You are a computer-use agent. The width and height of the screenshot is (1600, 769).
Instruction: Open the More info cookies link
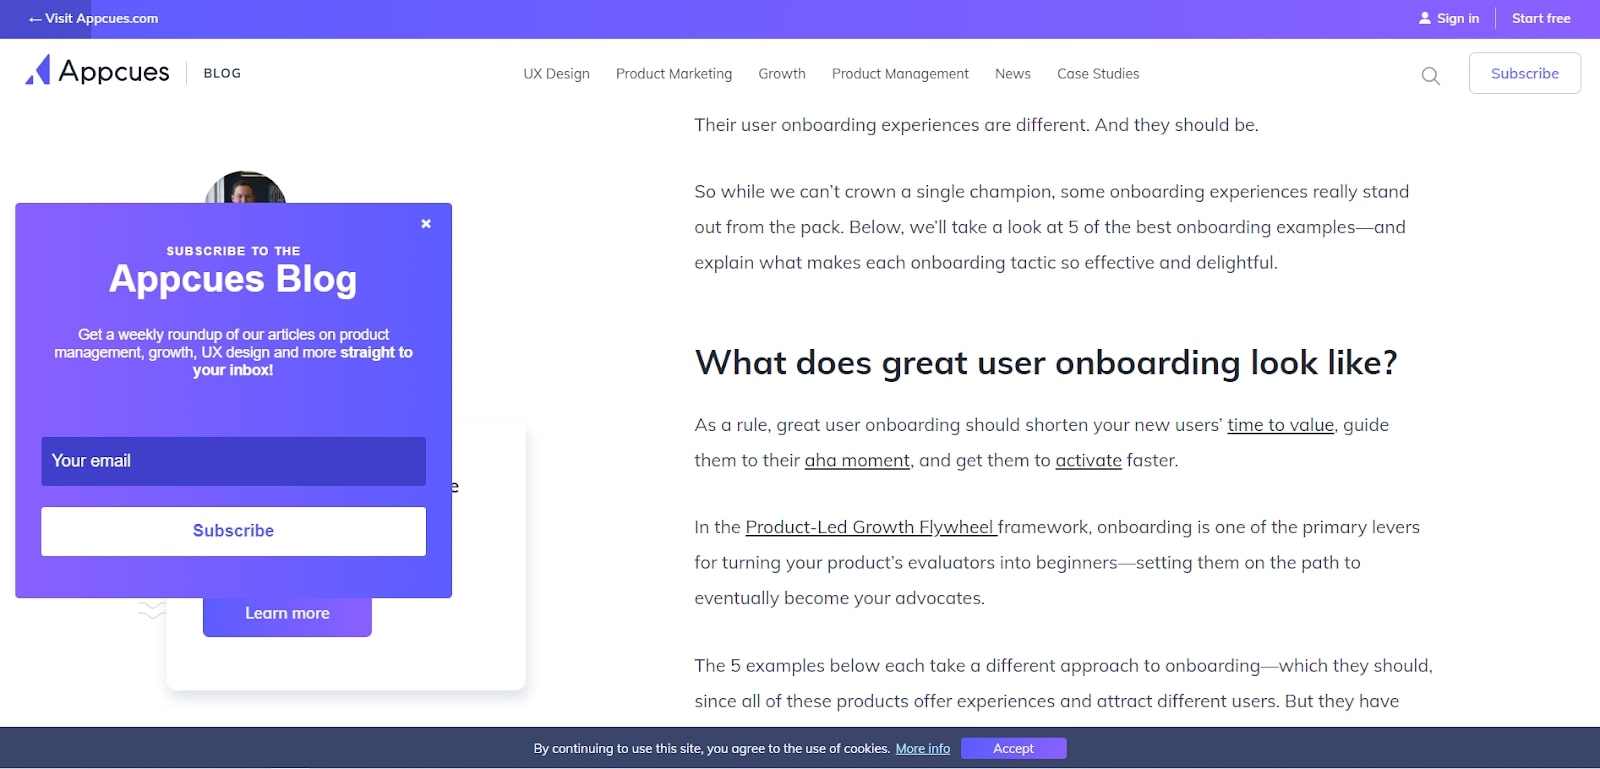pyautogui.click(x=922, y=748)
